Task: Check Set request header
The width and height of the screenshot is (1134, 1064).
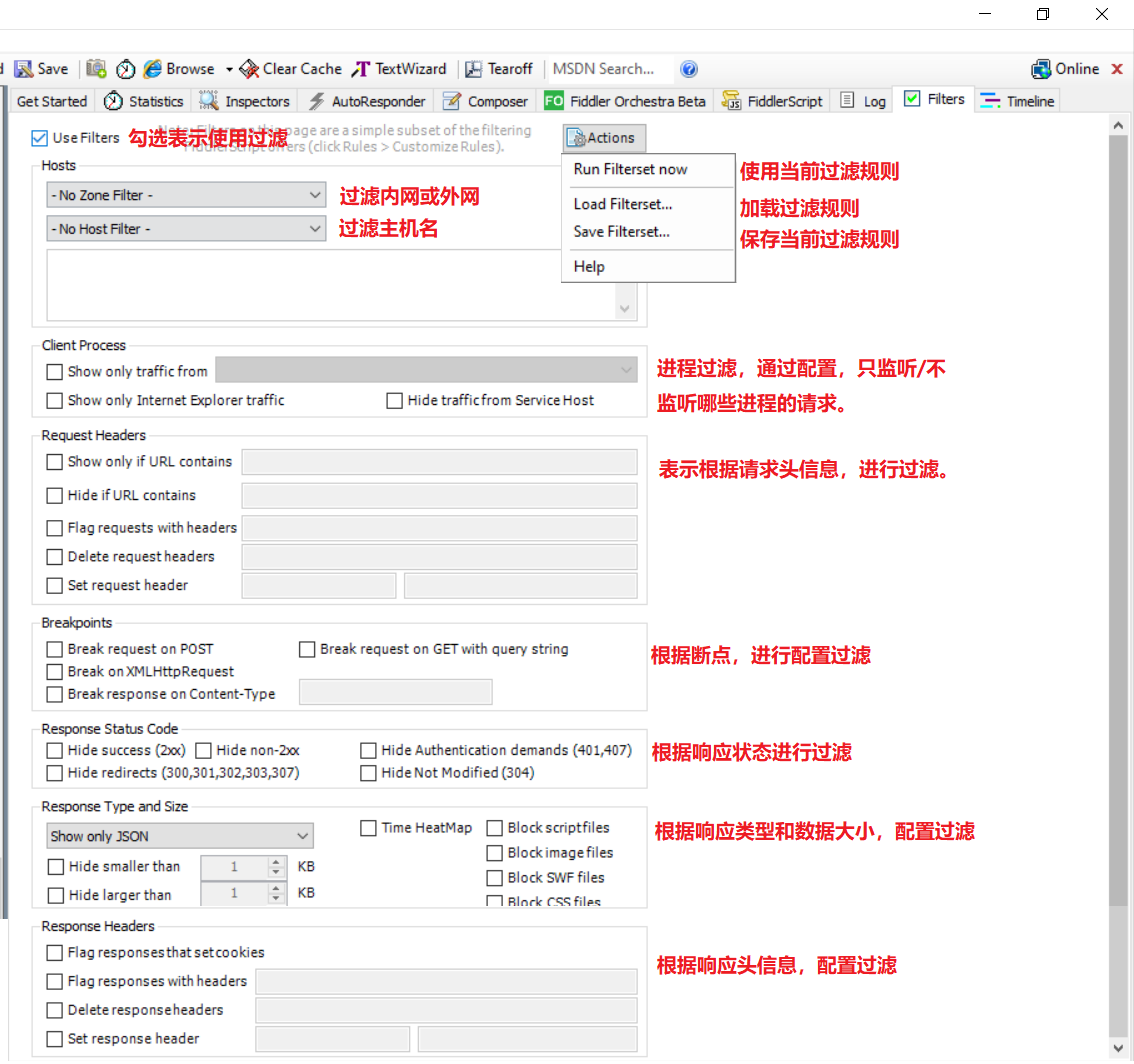Action: pyautogui.click(x=54, y=586)
